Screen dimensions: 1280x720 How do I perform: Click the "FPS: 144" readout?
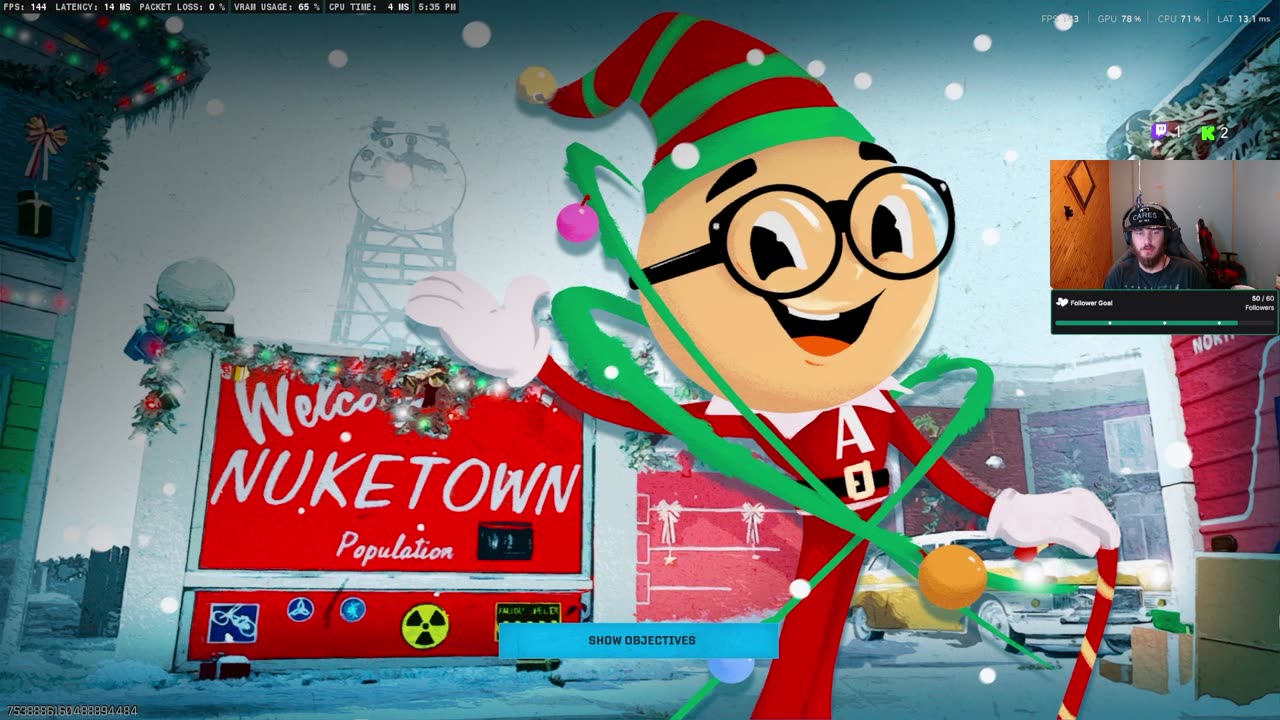pyautogui.click(x=26, y=7)
